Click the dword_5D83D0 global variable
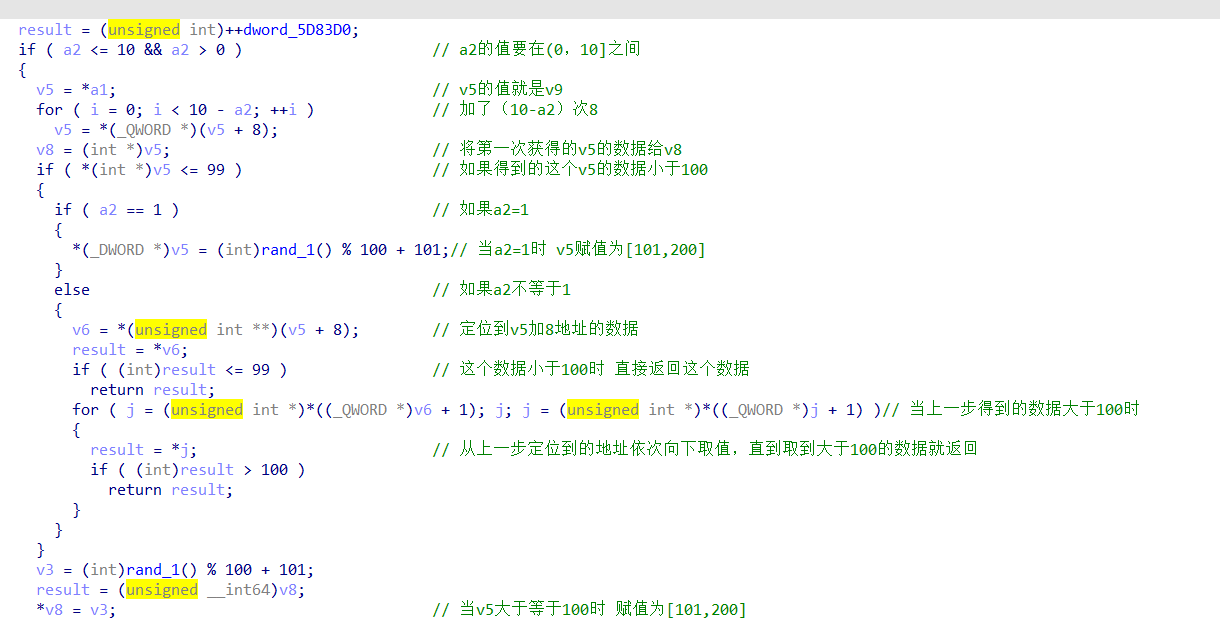The image size is (1220, 634). click(300, 29)
